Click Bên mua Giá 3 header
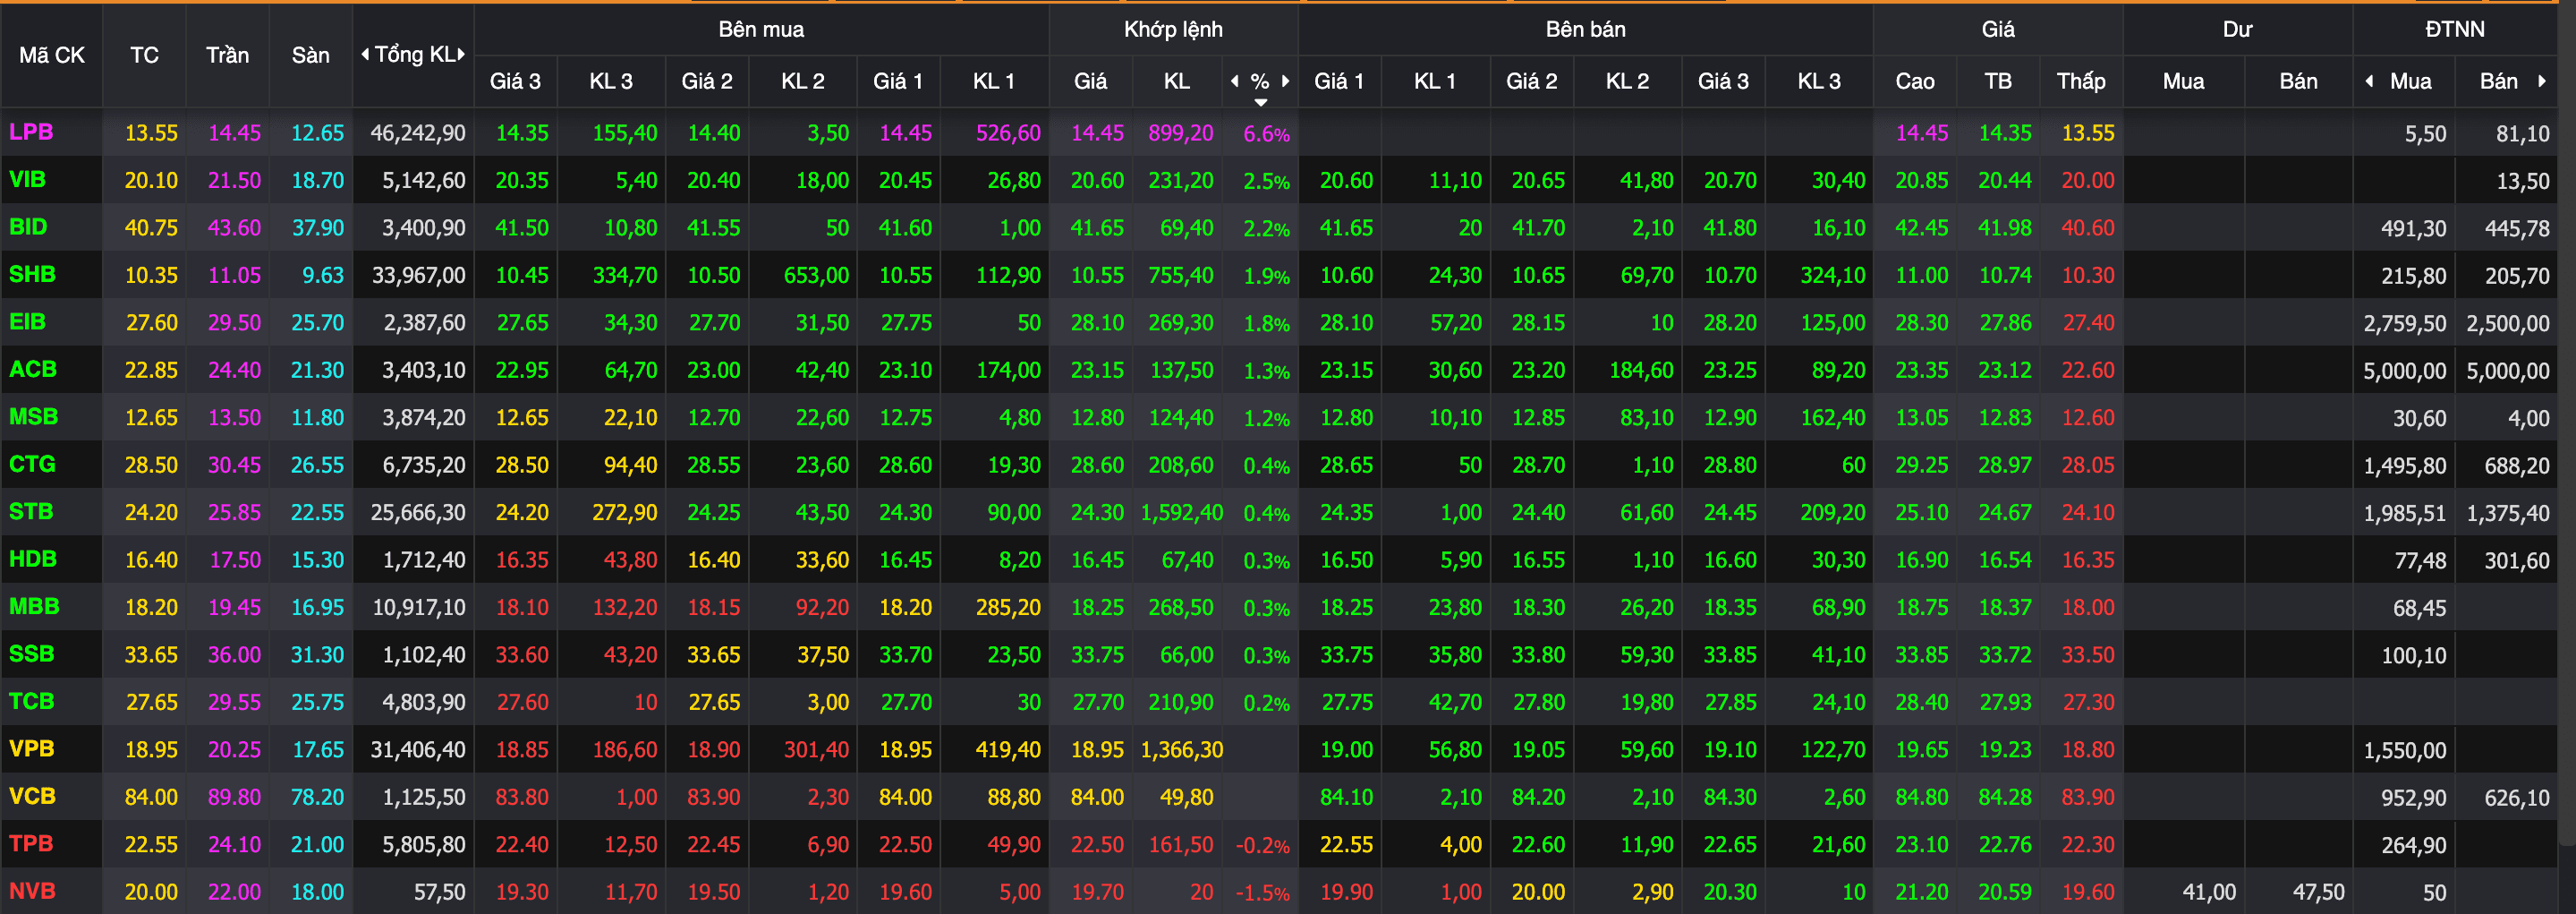The width and height of the screenshot is (2576, 914). 515,81
